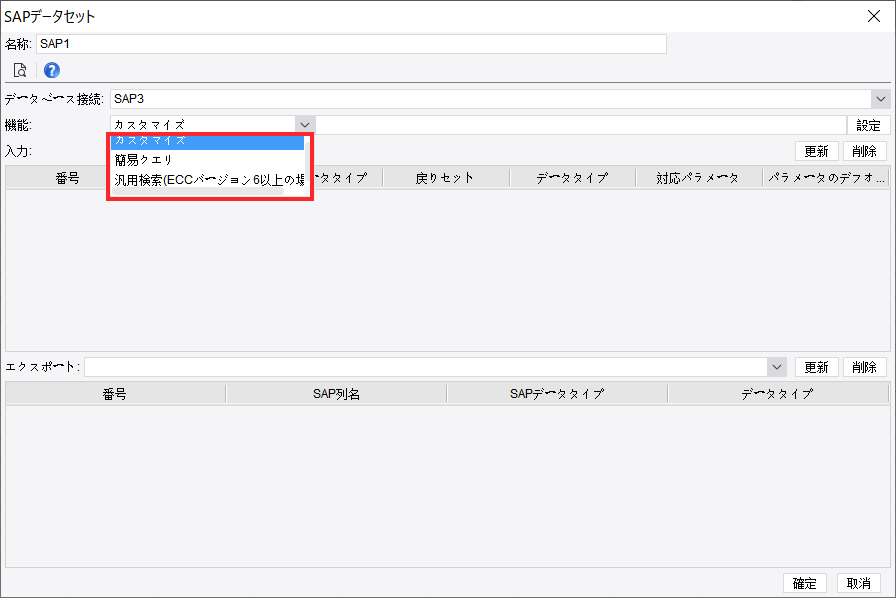Click the 対応パラメータ column header
896x598 pixels.
698,178
